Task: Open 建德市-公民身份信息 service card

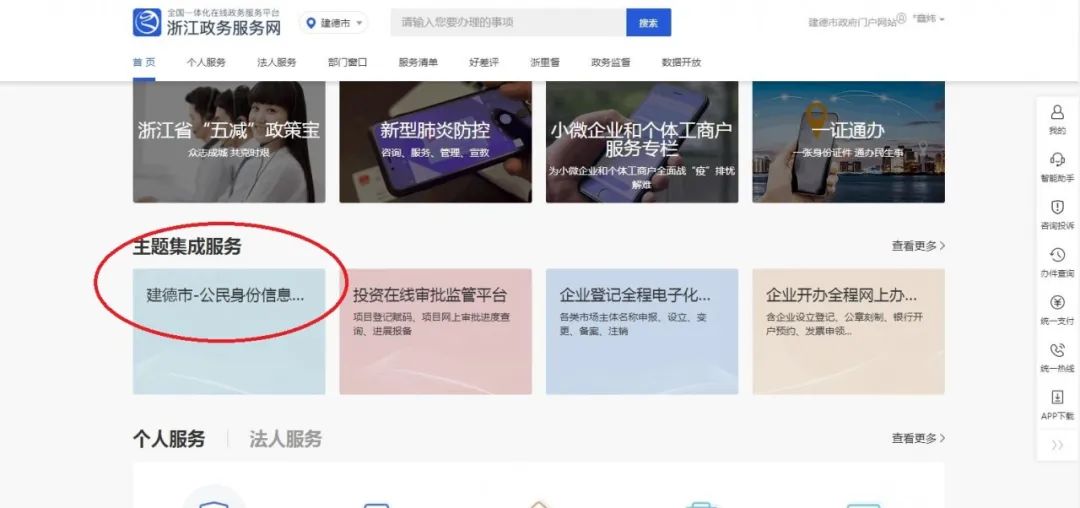Action: coord(229,331)
